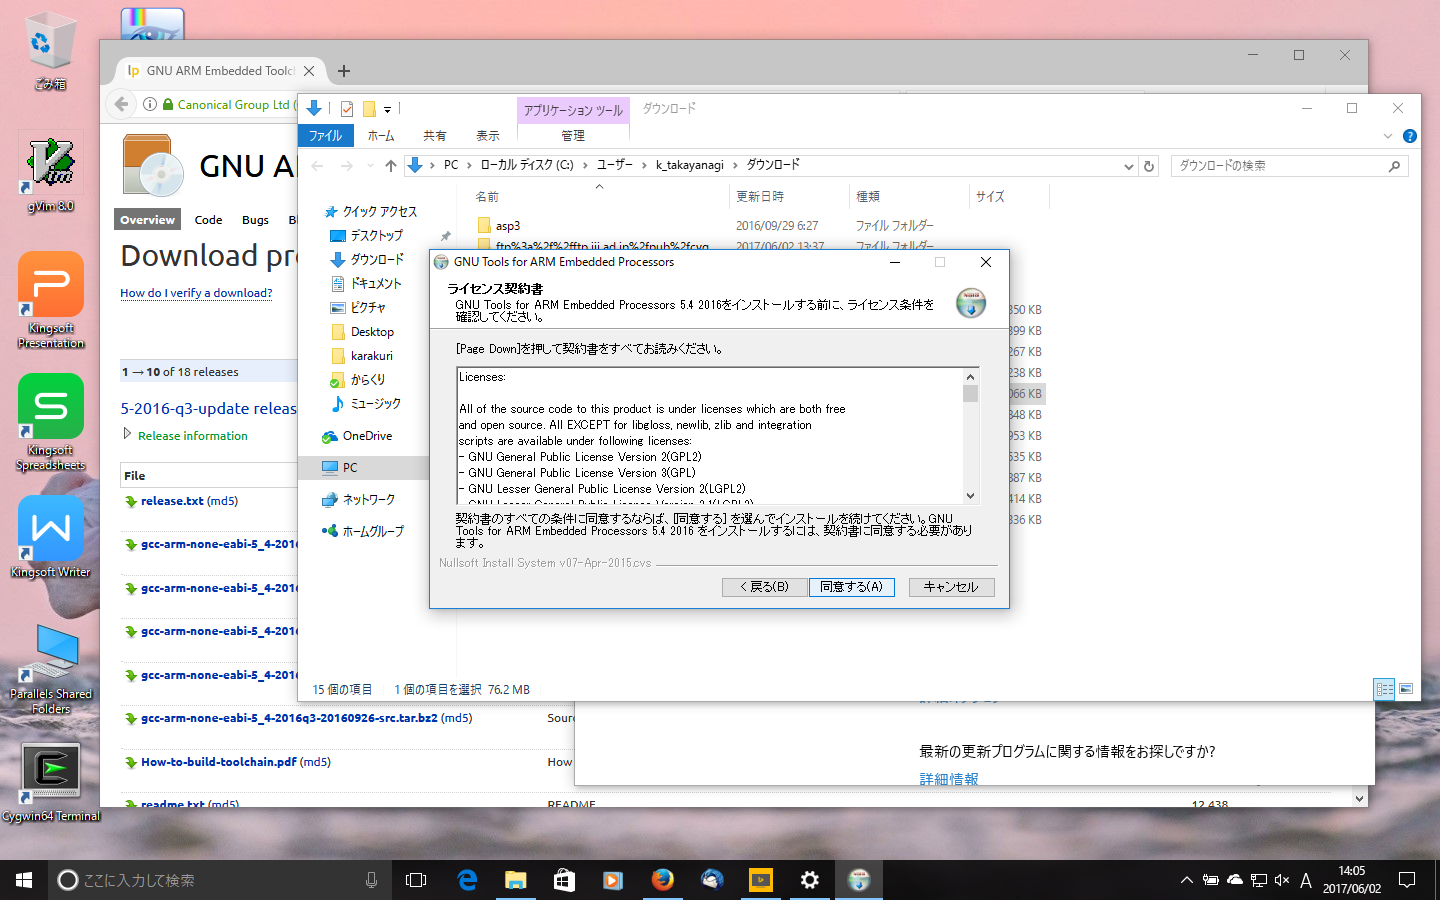Click PC breadcrumb in address bar

[451, 166]
